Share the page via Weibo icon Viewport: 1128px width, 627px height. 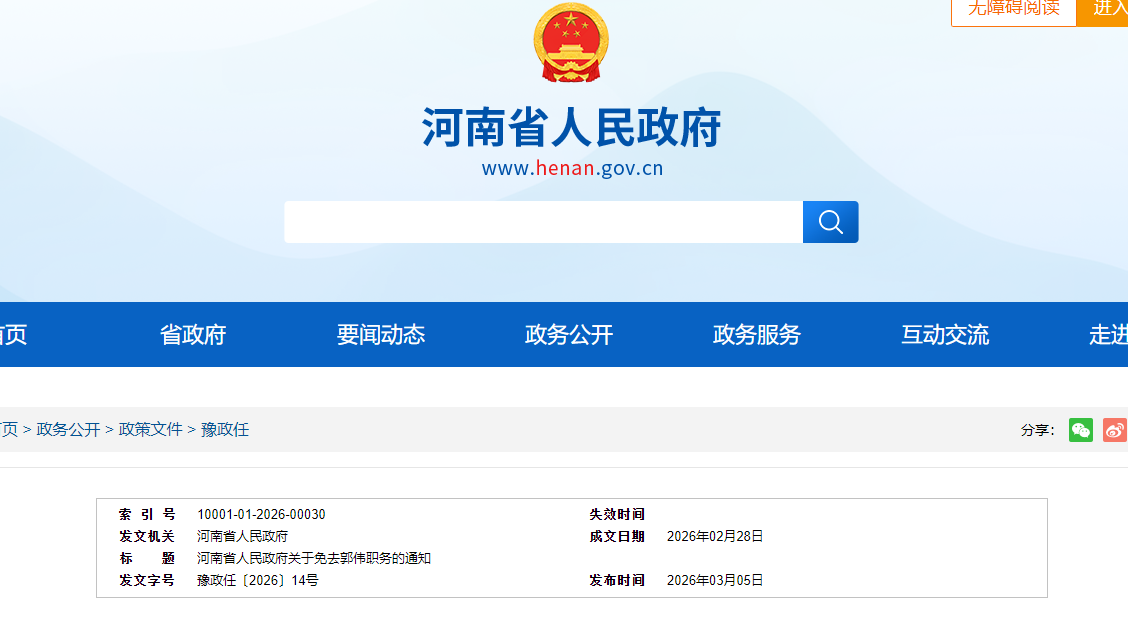pyautogui.click(x=1114, y=430)
